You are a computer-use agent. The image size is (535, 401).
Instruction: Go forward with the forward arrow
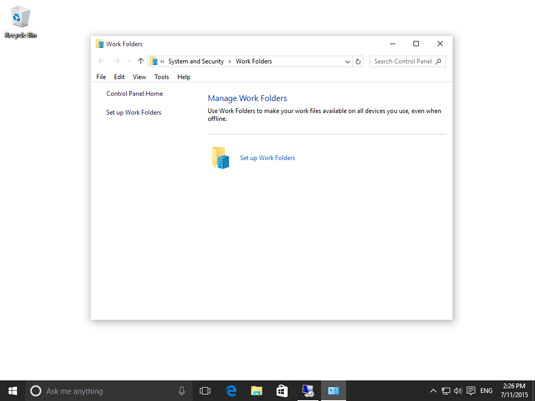116,61
